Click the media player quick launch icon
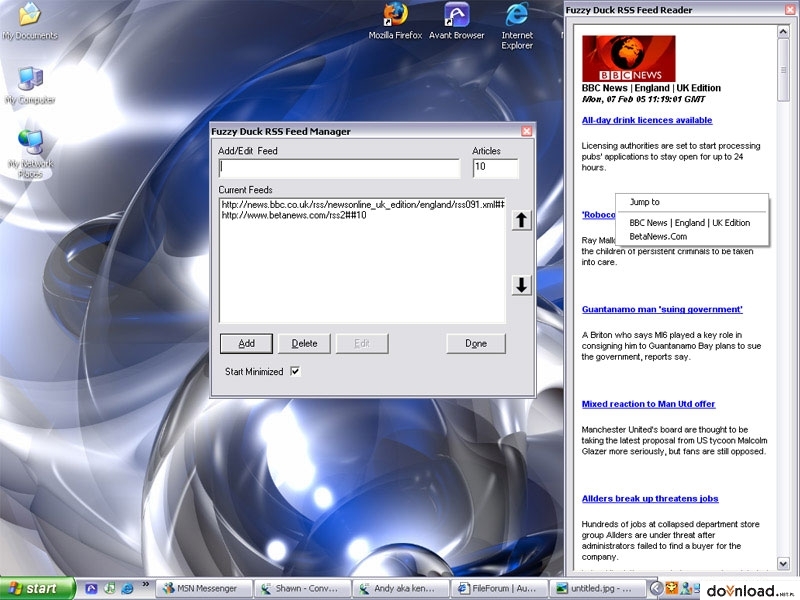 109,588
